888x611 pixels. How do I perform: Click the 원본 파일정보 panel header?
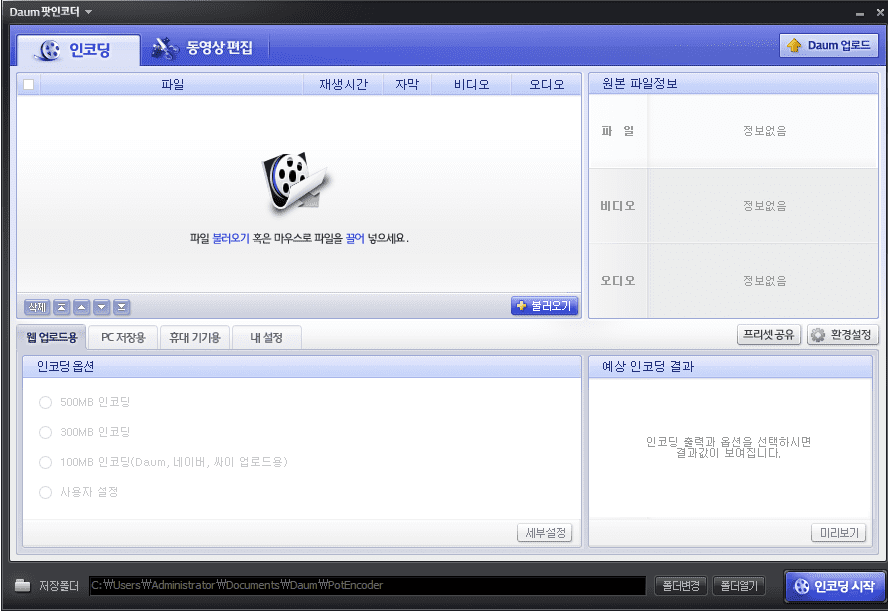(x=733, y=84)
